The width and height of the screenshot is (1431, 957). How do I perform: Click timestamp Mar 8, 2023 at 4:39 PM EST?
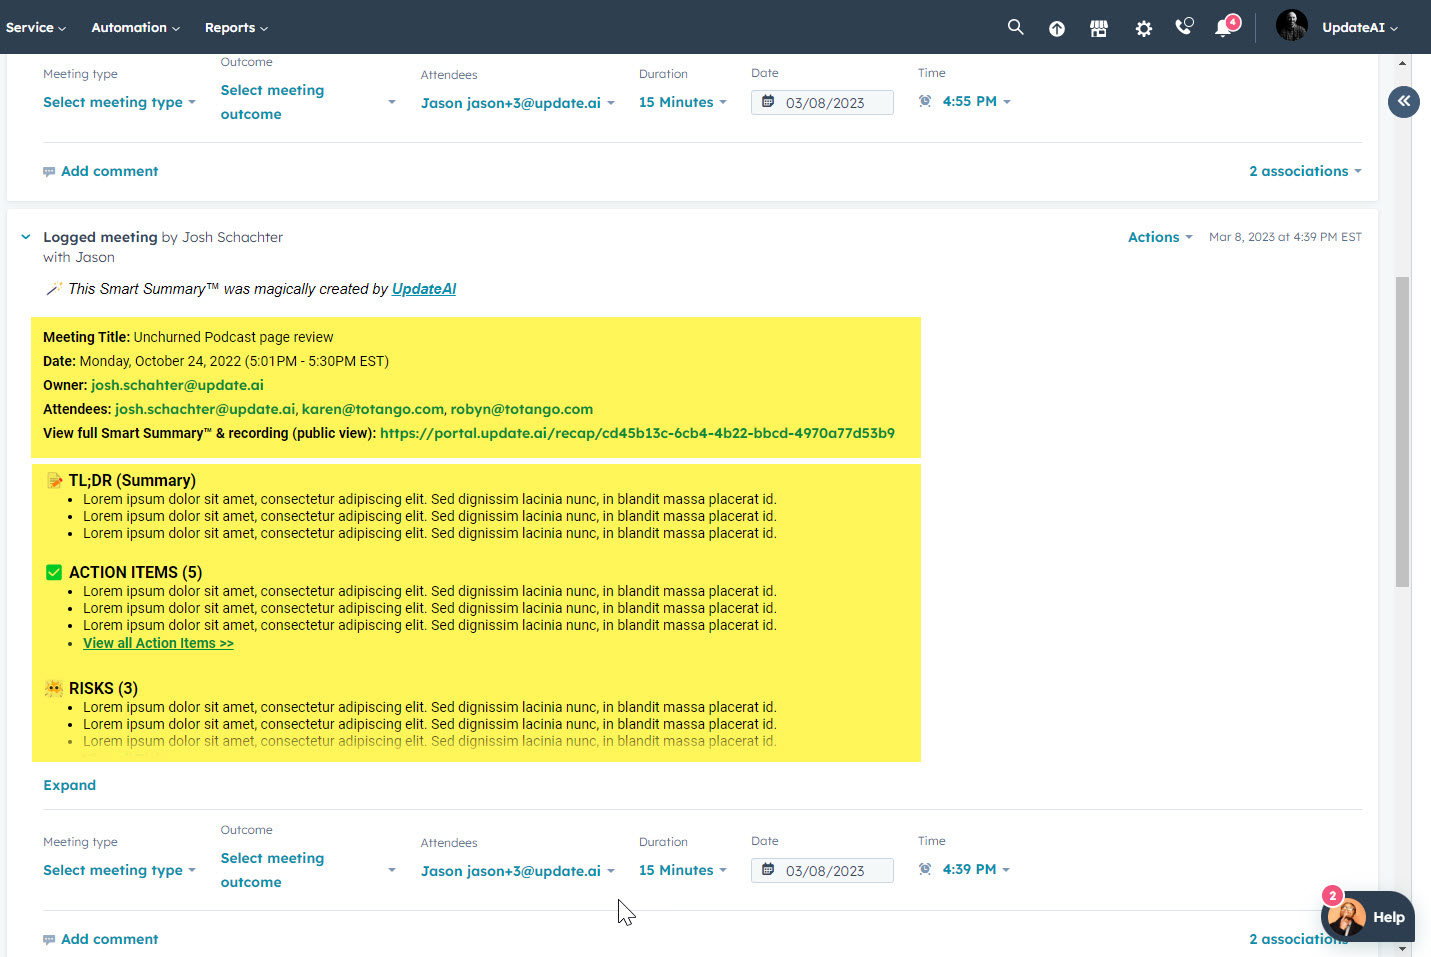[x=1285, y=237]
